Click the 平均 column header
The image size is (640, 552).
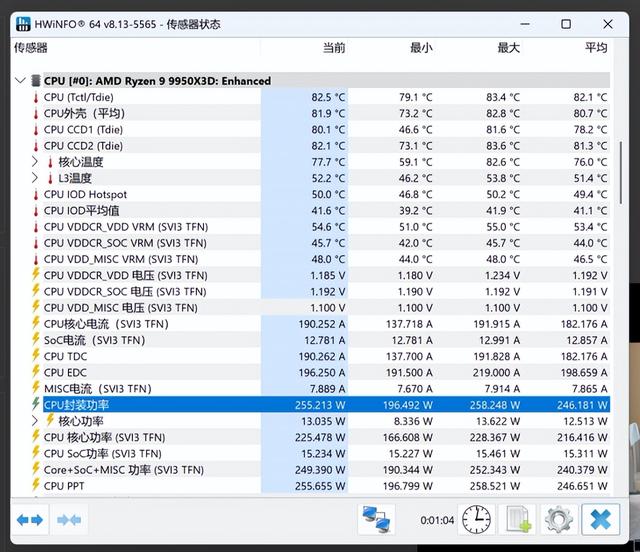[596, 48]
